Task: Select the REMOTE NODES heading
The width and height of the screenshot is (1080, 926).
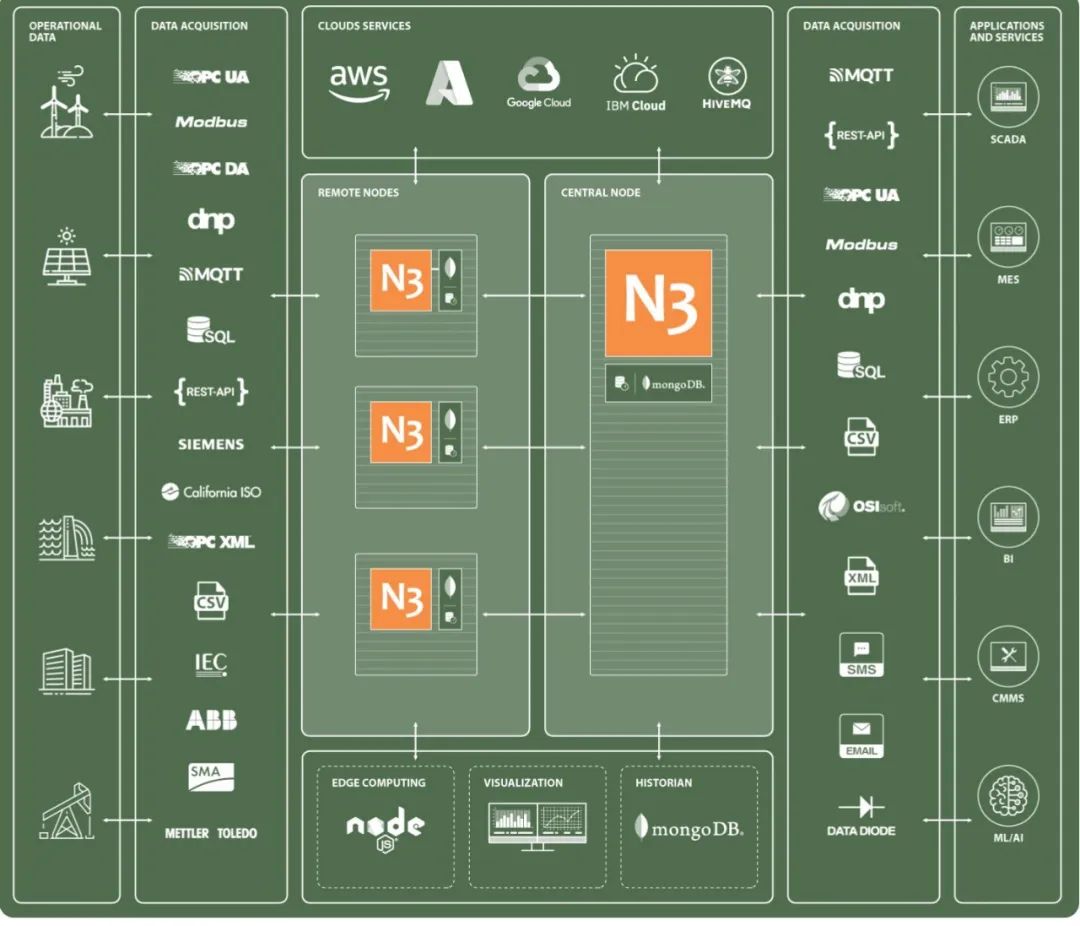Action: tap(358, 193)
